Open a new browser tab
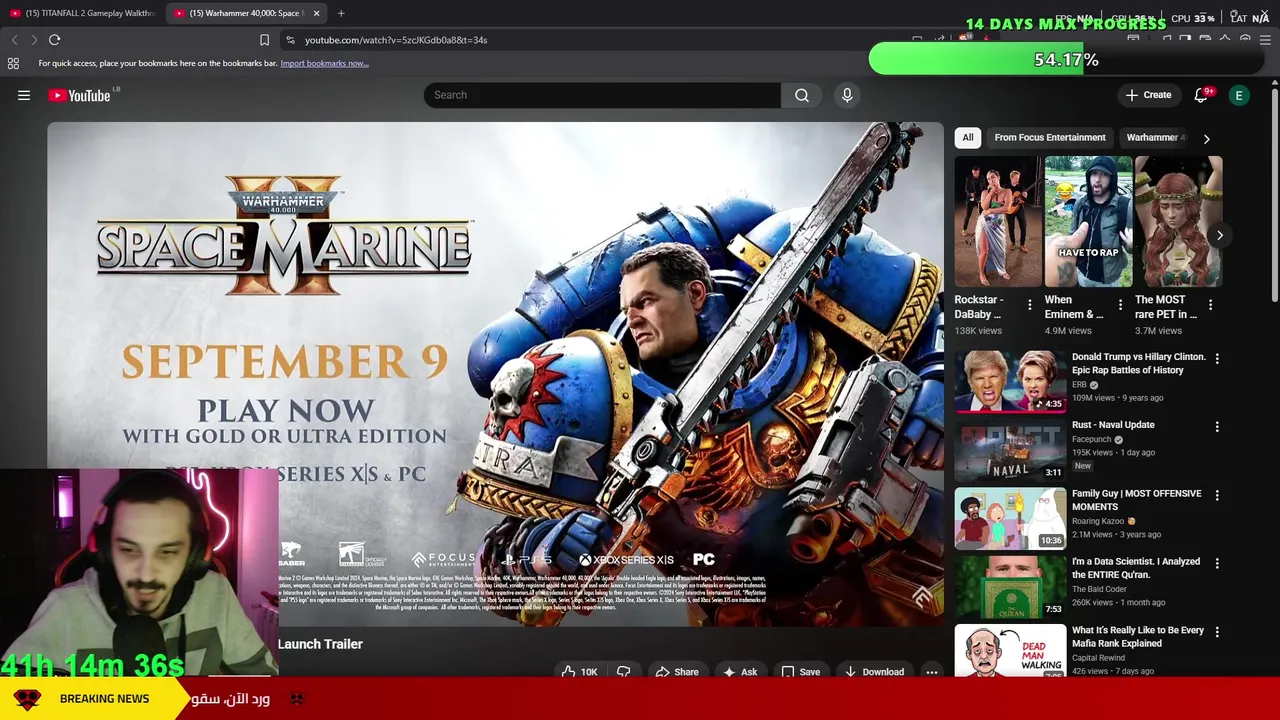Screen dimensions: 1280x720 coord(341,13)
